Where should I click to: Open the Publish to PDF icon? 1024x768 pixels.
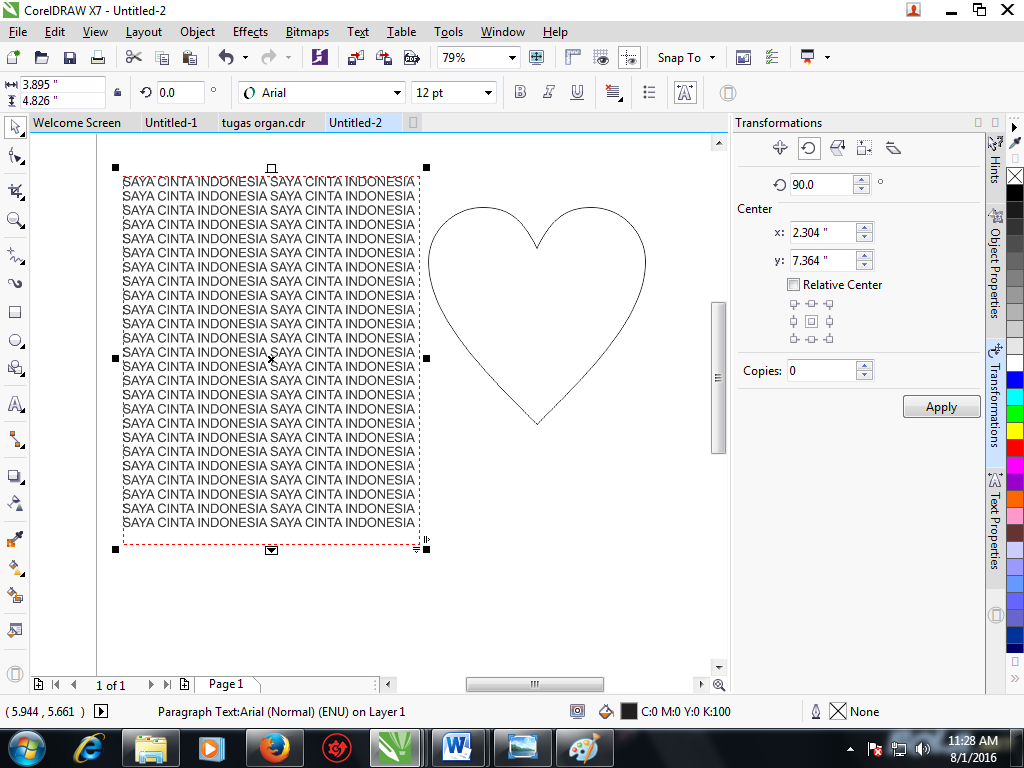[x=412, y=57]
